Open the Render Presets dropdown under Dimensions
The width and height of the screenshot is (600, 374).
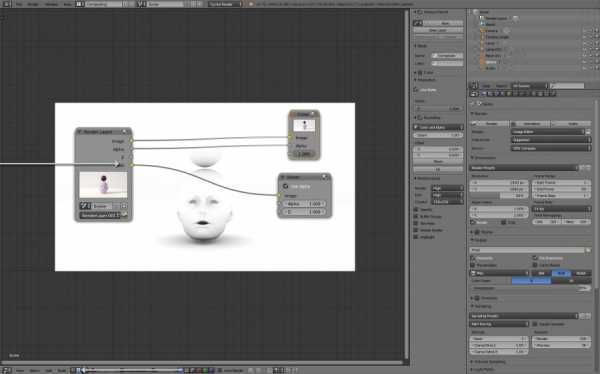523,168
